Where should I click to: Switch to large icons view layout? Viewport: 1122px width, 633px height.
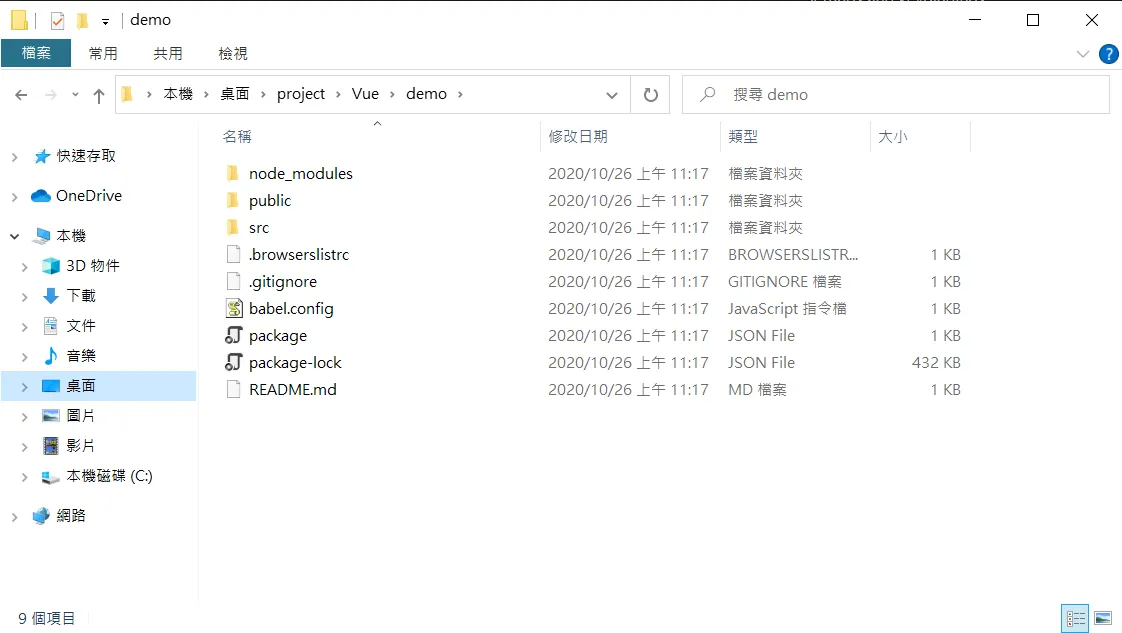(x=1103, y=618)
